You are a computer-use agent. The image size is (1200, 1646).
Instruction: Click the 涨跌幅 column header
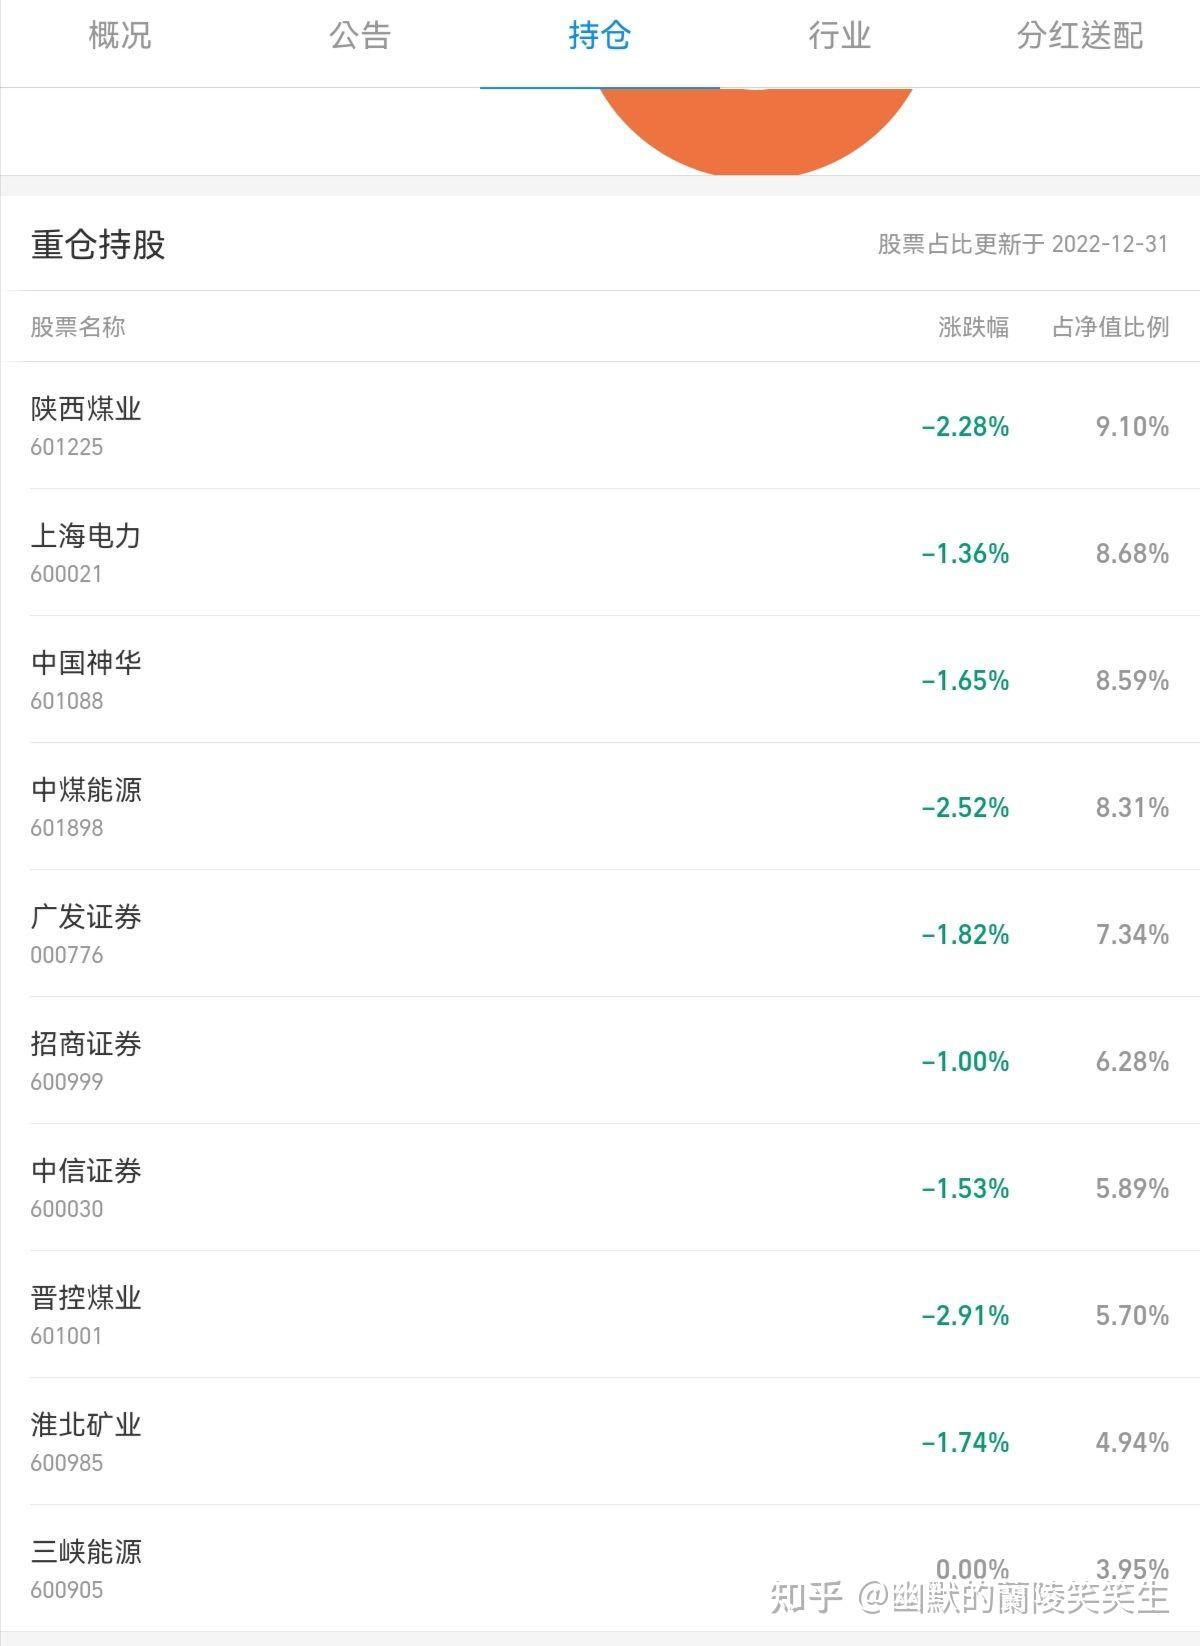[973, 327]
